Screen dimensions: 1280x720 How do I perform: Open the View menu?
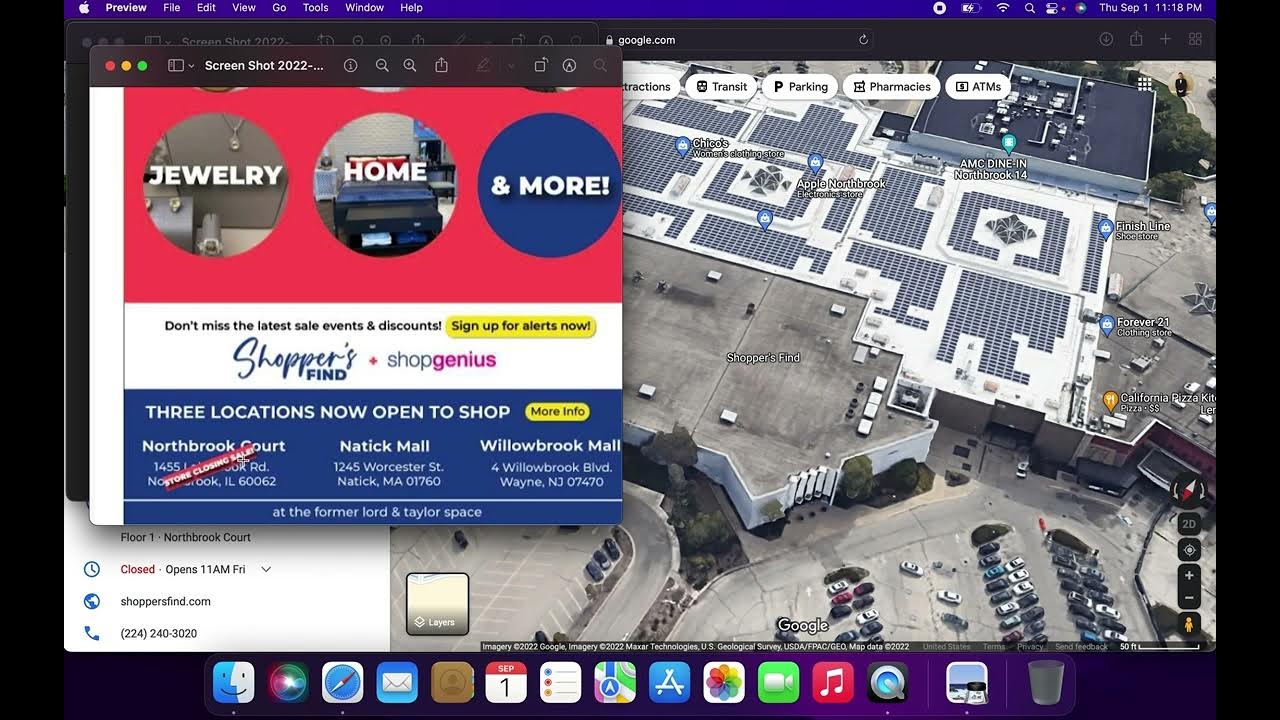point(244,7)
